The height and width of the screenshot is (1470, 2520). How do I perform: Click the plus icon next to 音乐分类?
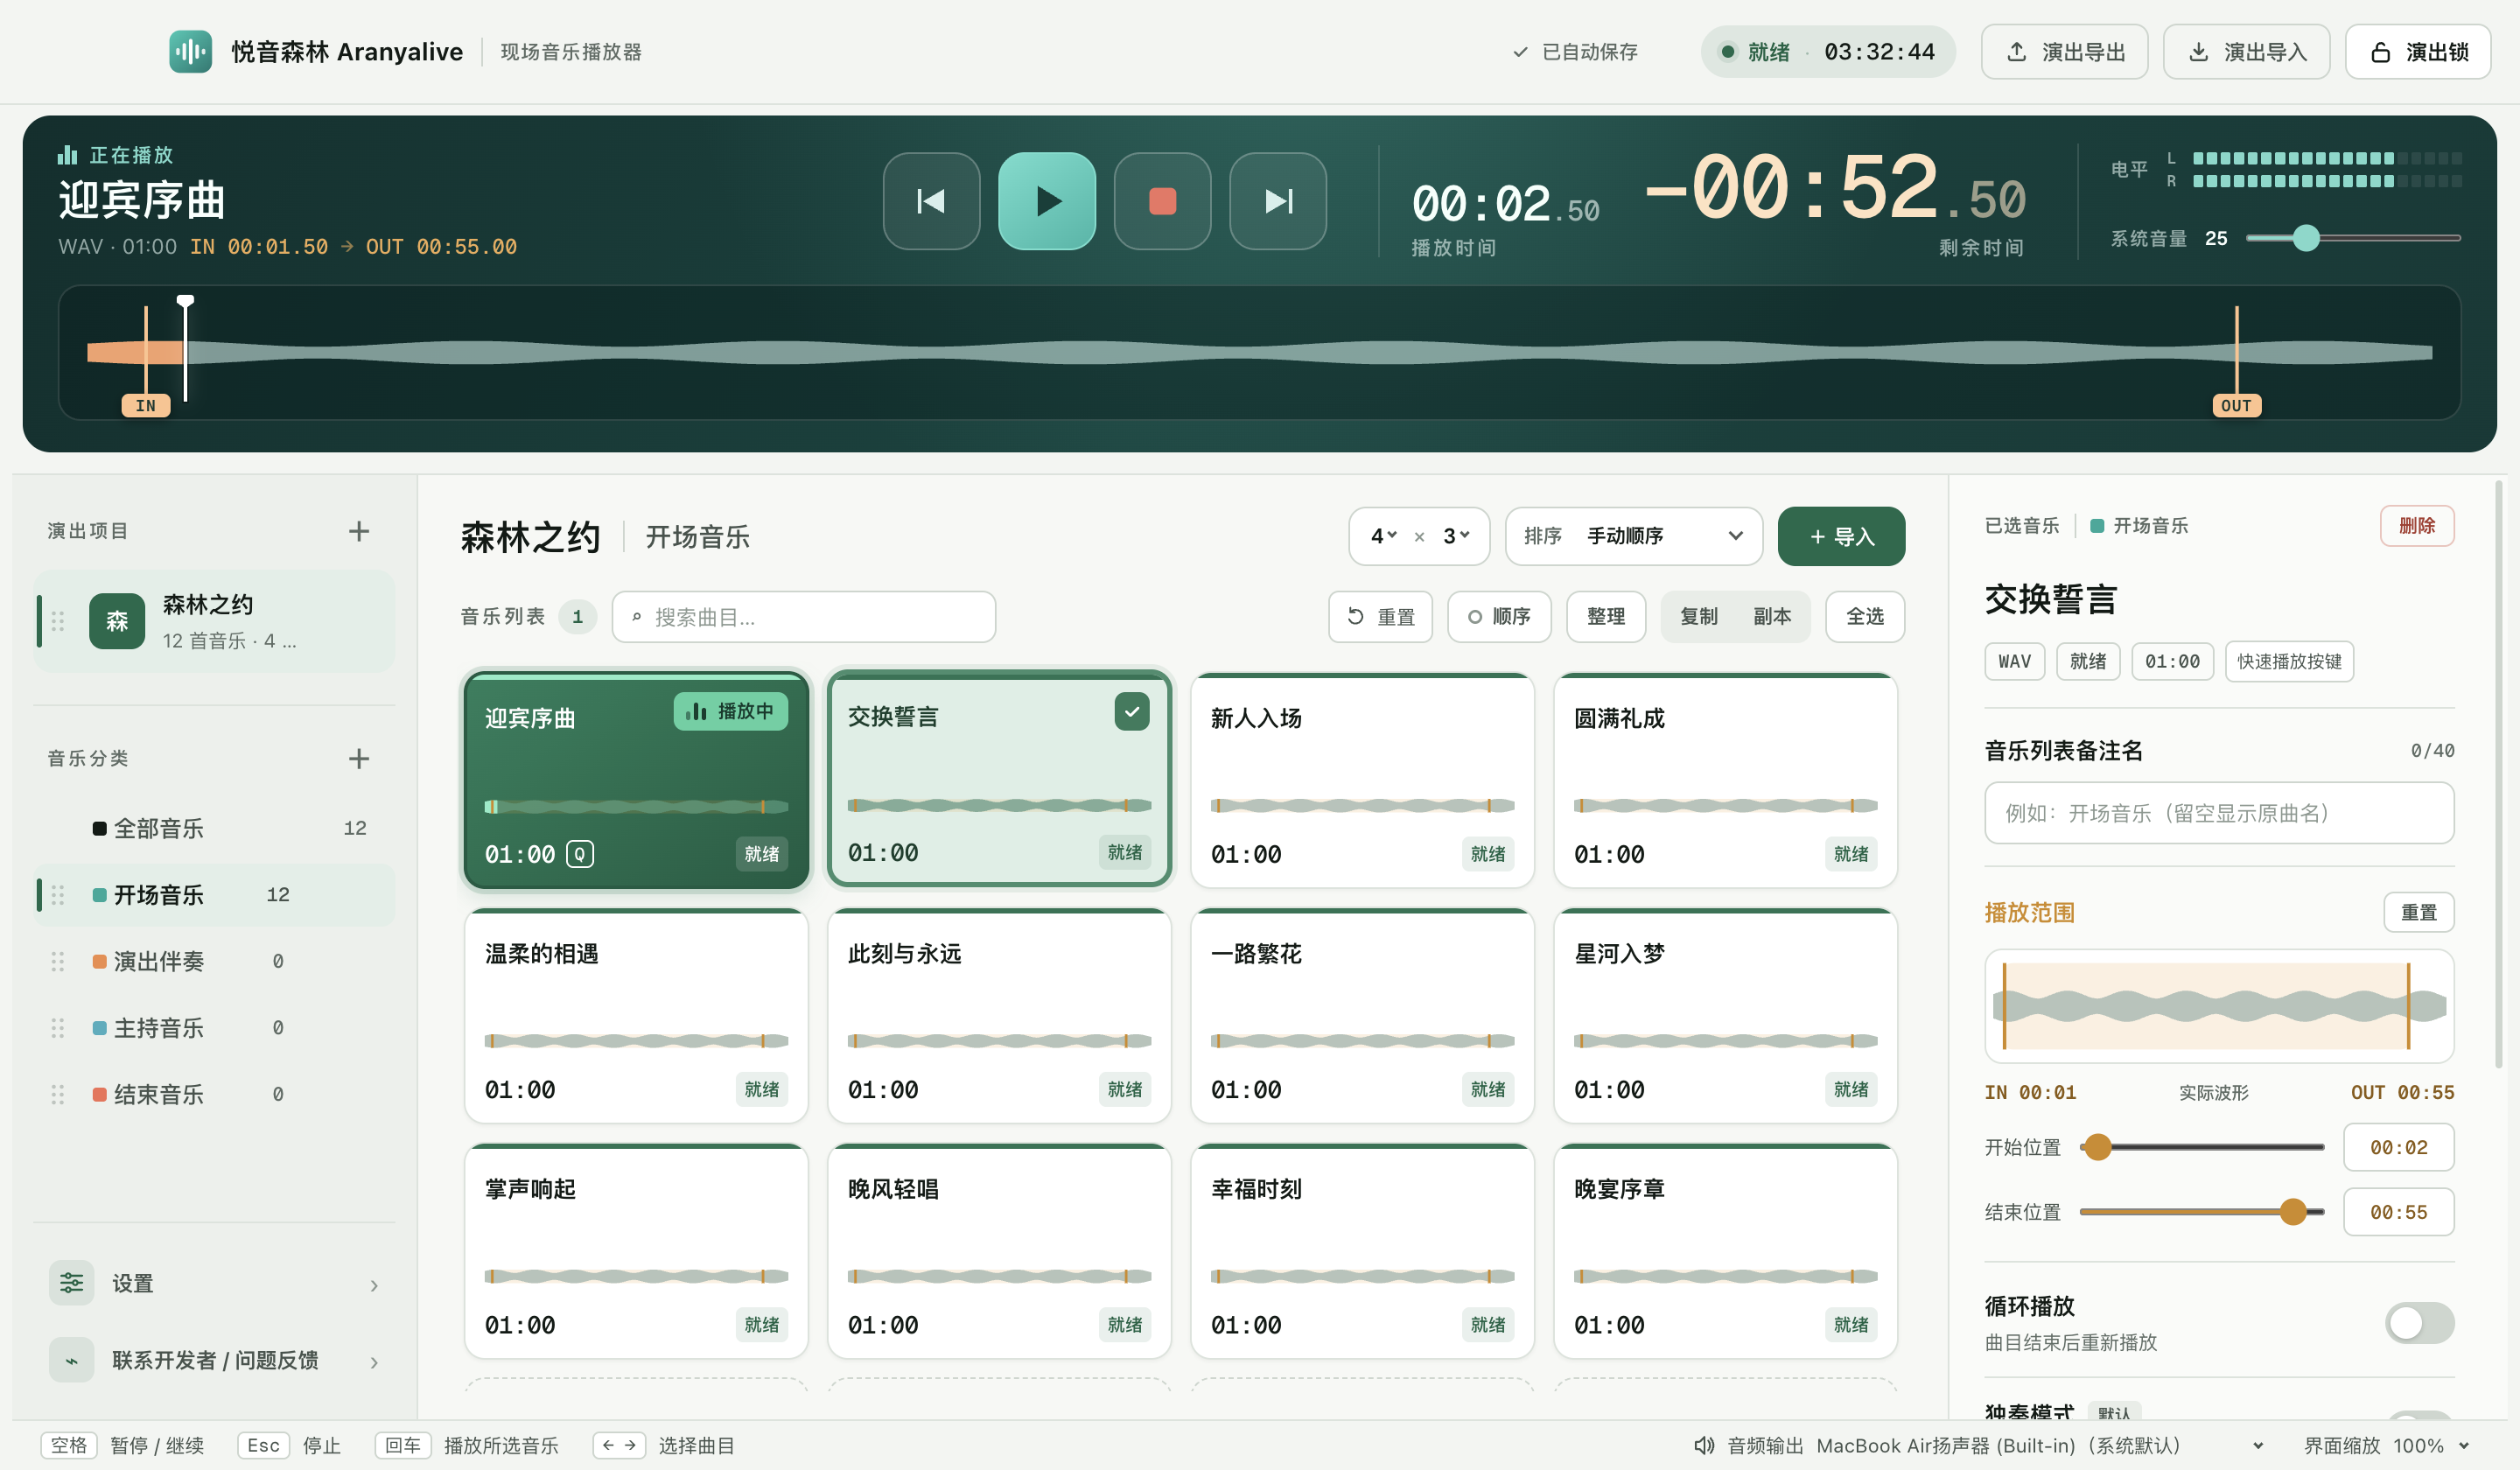359,758
